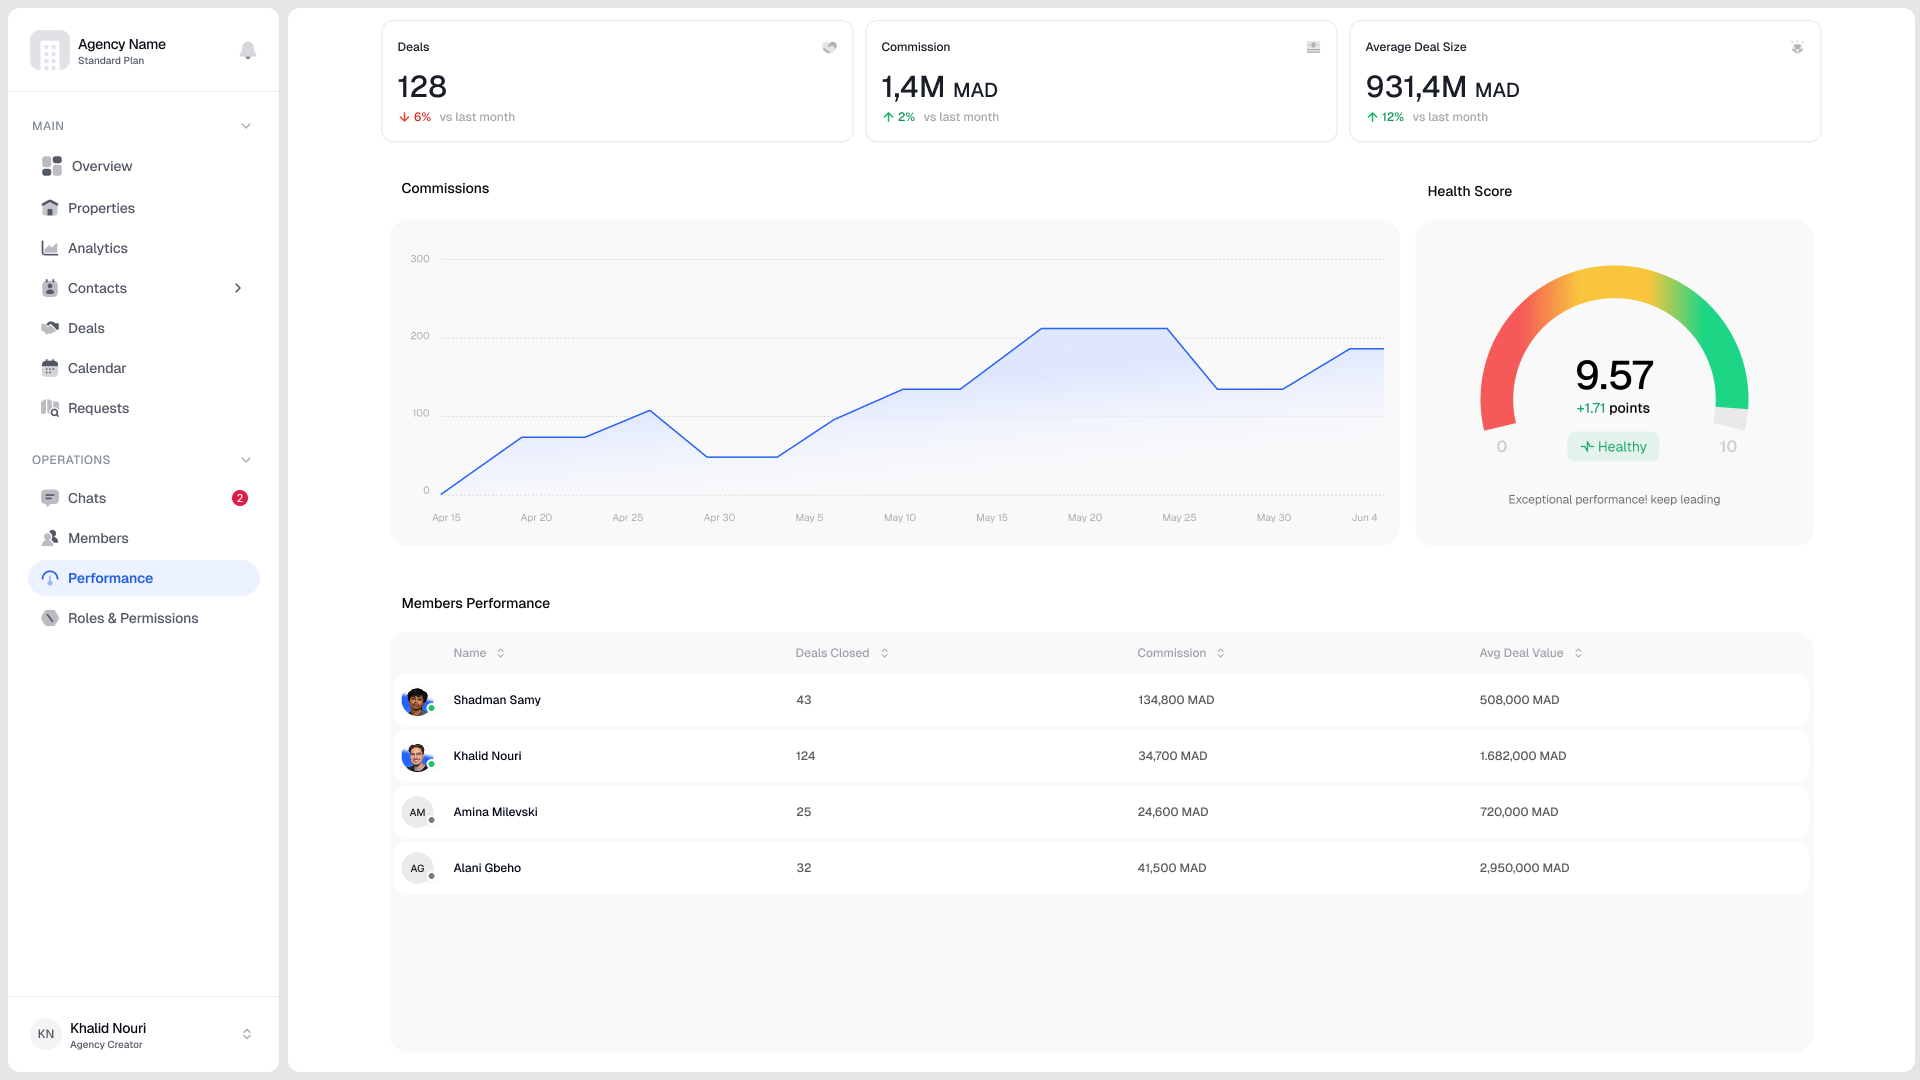
Task: Click the Healthy status badge
Action: [1613, 446]
